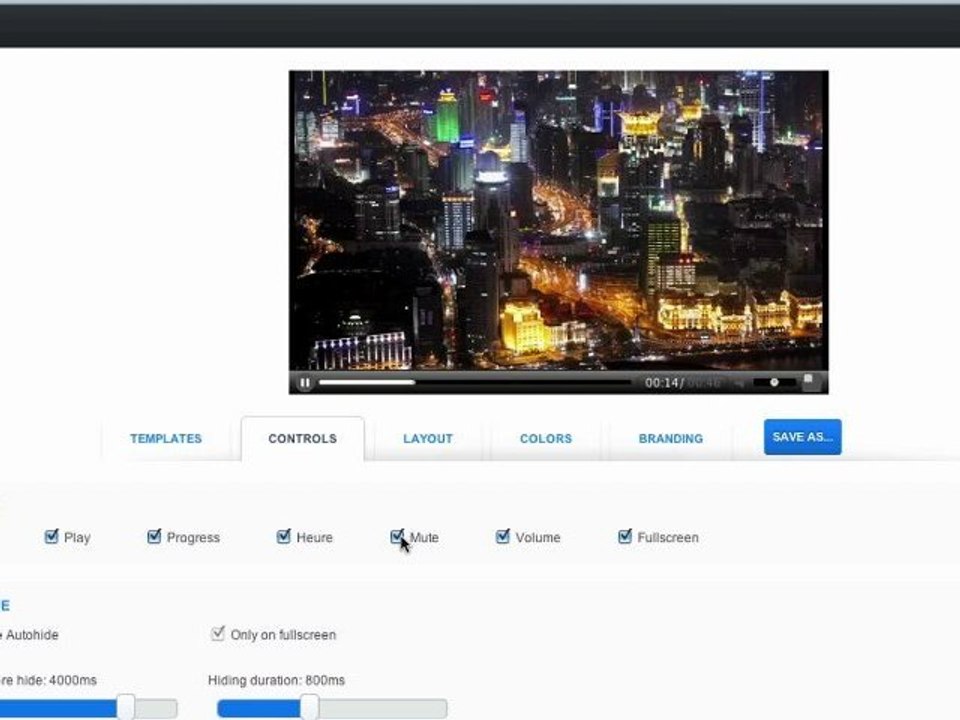Select the Controls tab
Viewport: 960px width, 720px height.
click(x=302, y=438)
